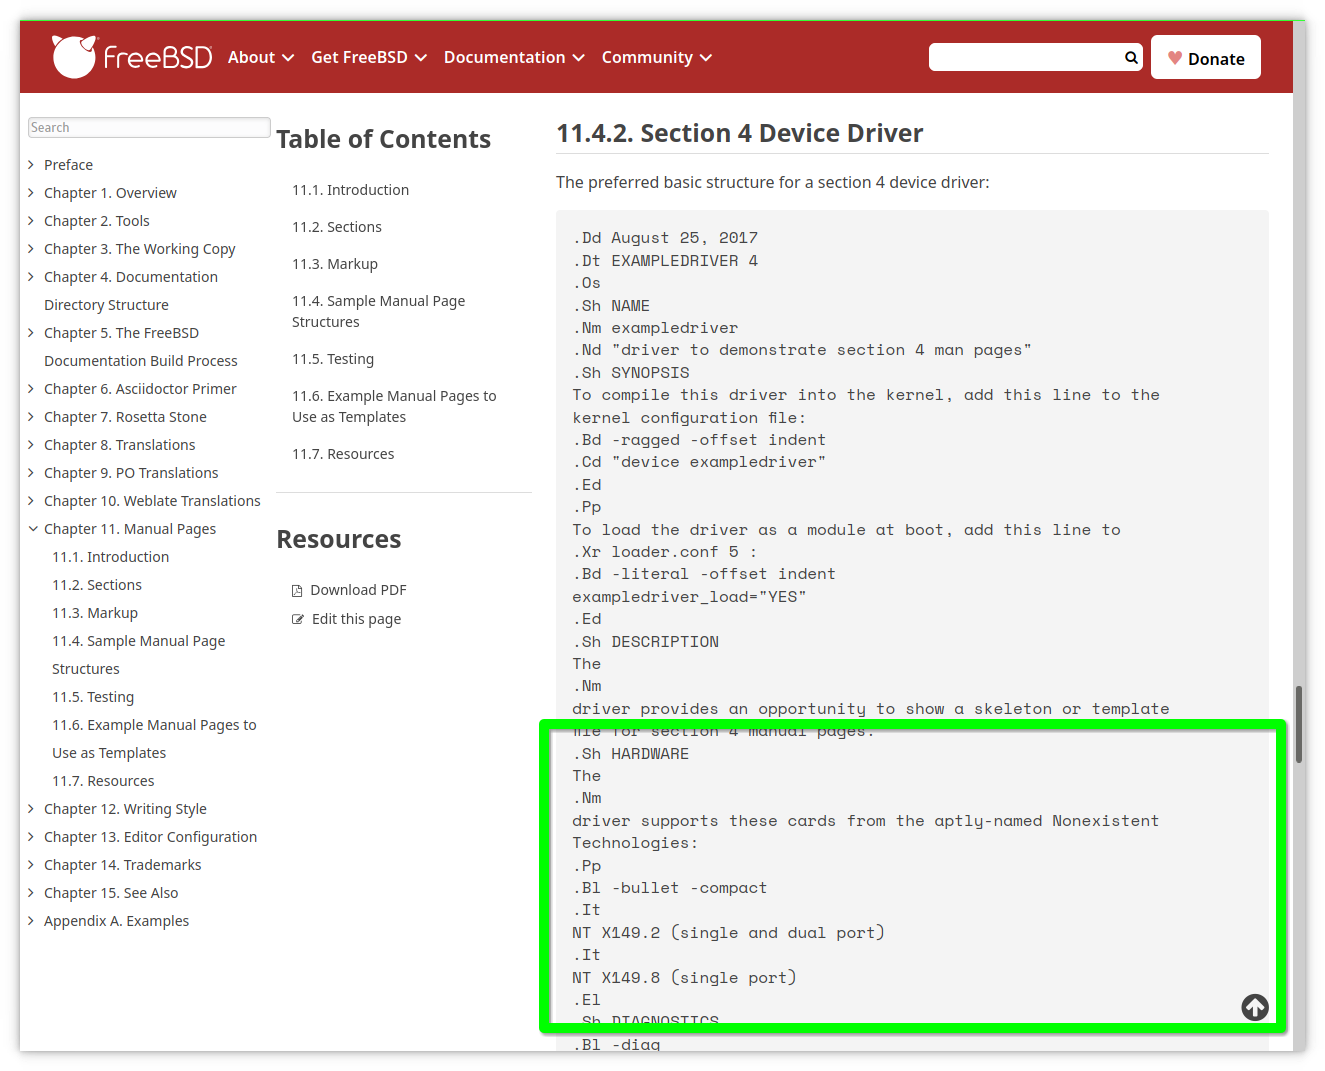Click the magnifier search icon in header
Viewport: 1325px width, 1071px height.
(x=1131, y=58)
